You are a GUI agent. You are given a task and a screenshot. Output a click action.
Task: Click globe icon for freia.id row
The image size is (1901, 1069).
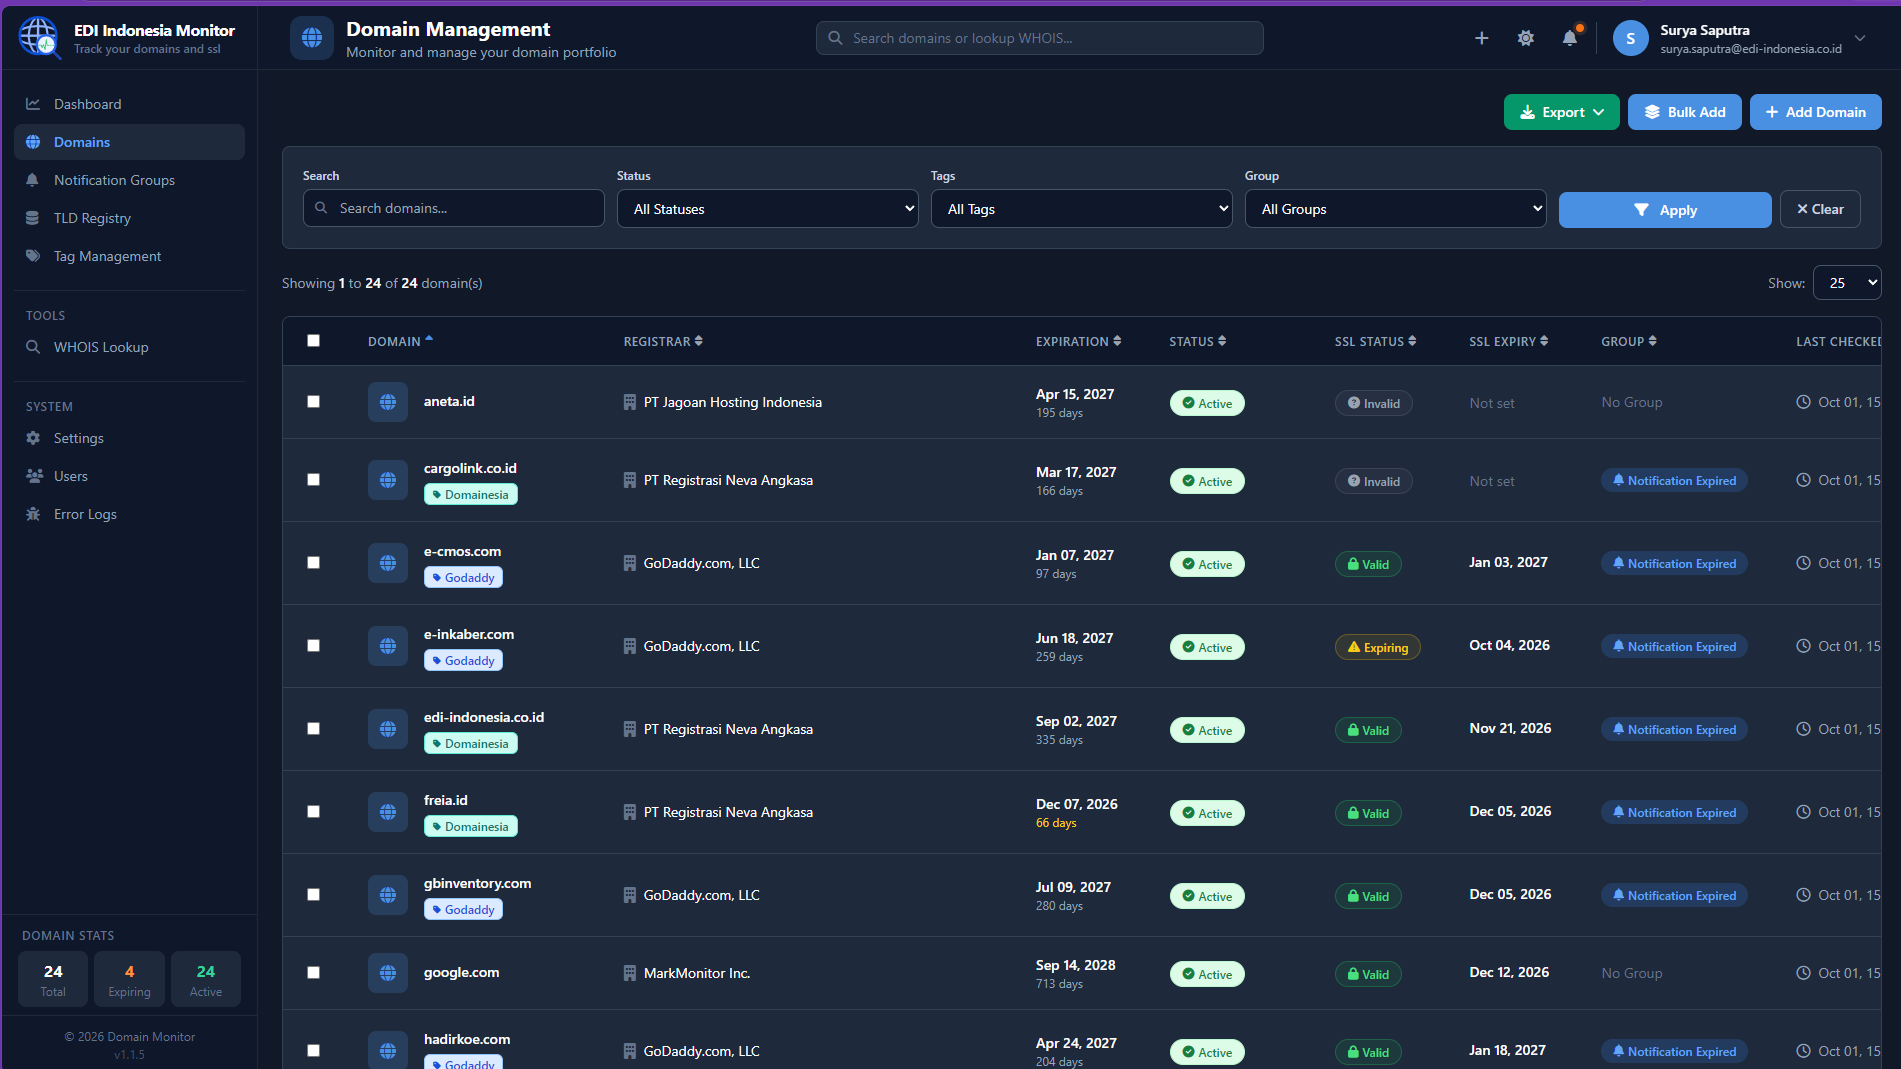point(388,812)
